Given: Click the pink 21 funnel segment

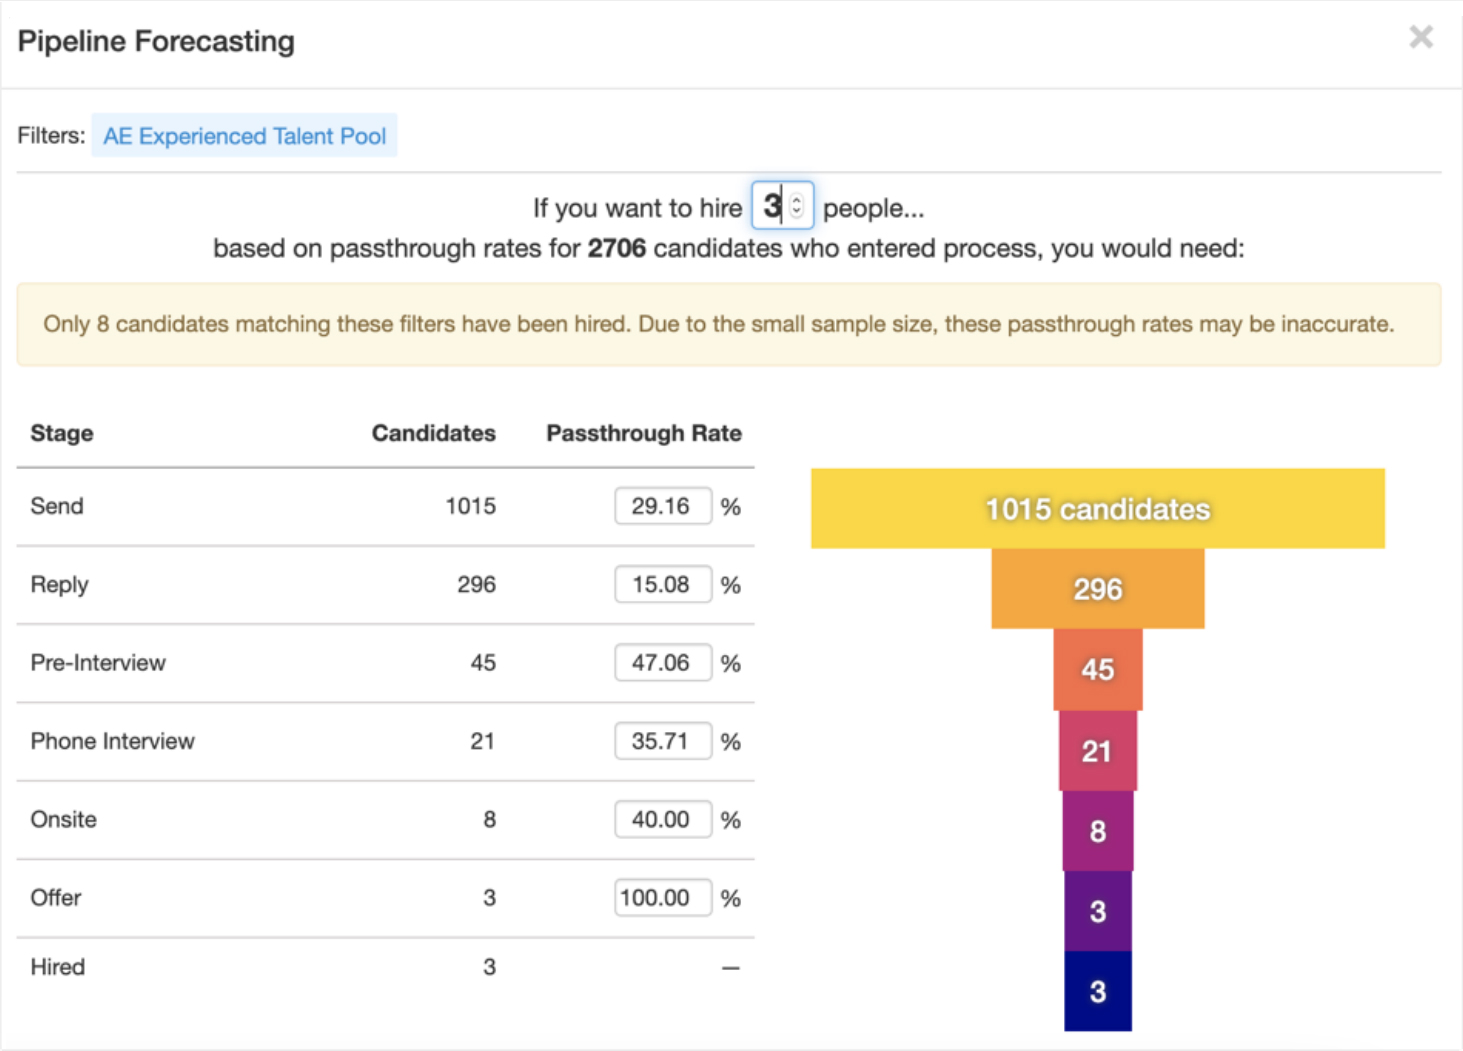Looking at the screenshot, I should pyautogui.click(x=1097, y=751).
